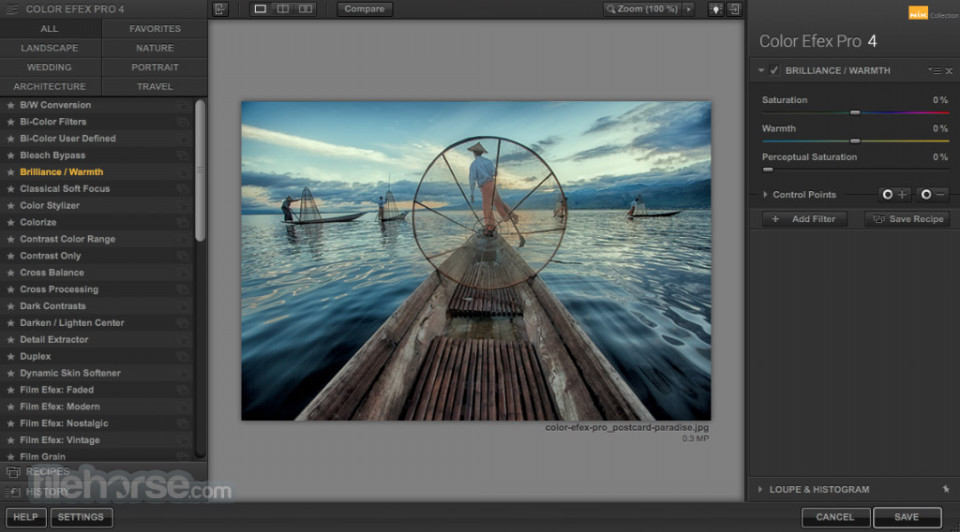Pin the Loupe & Histogram panel
960x532 pixels.
point(946,489)
